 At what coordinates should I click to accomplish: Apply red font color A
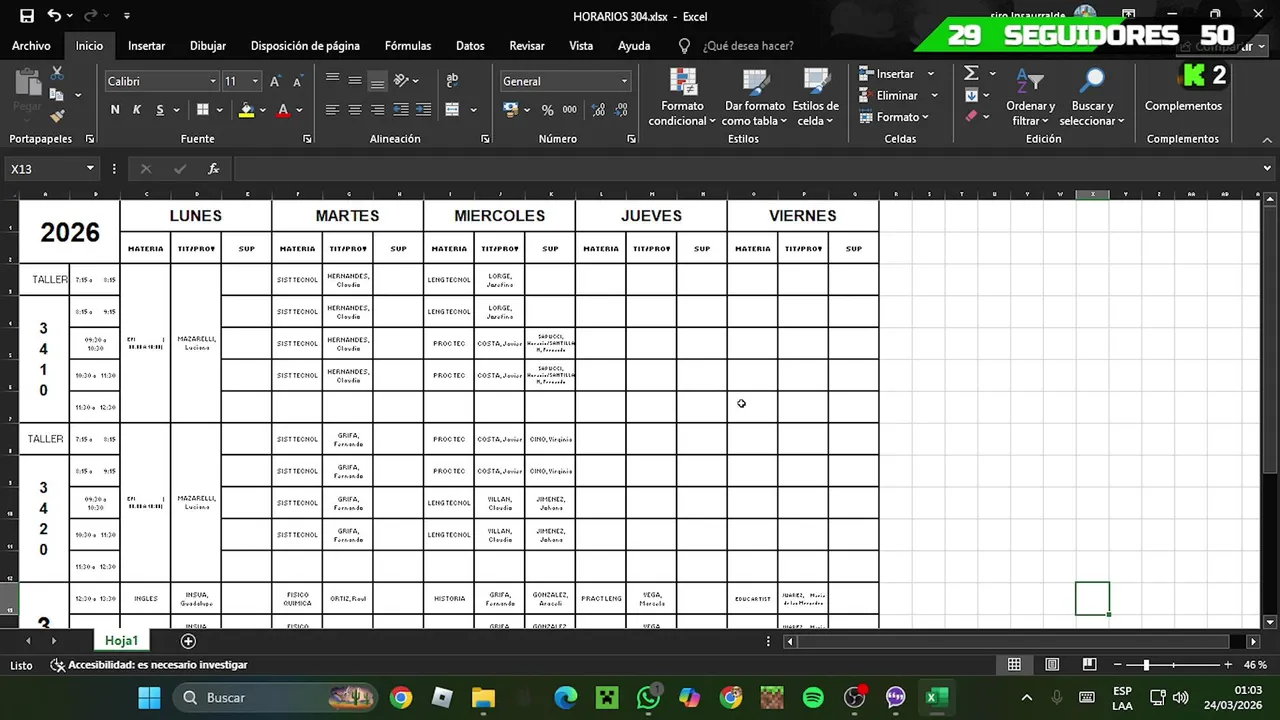(284, 110)
